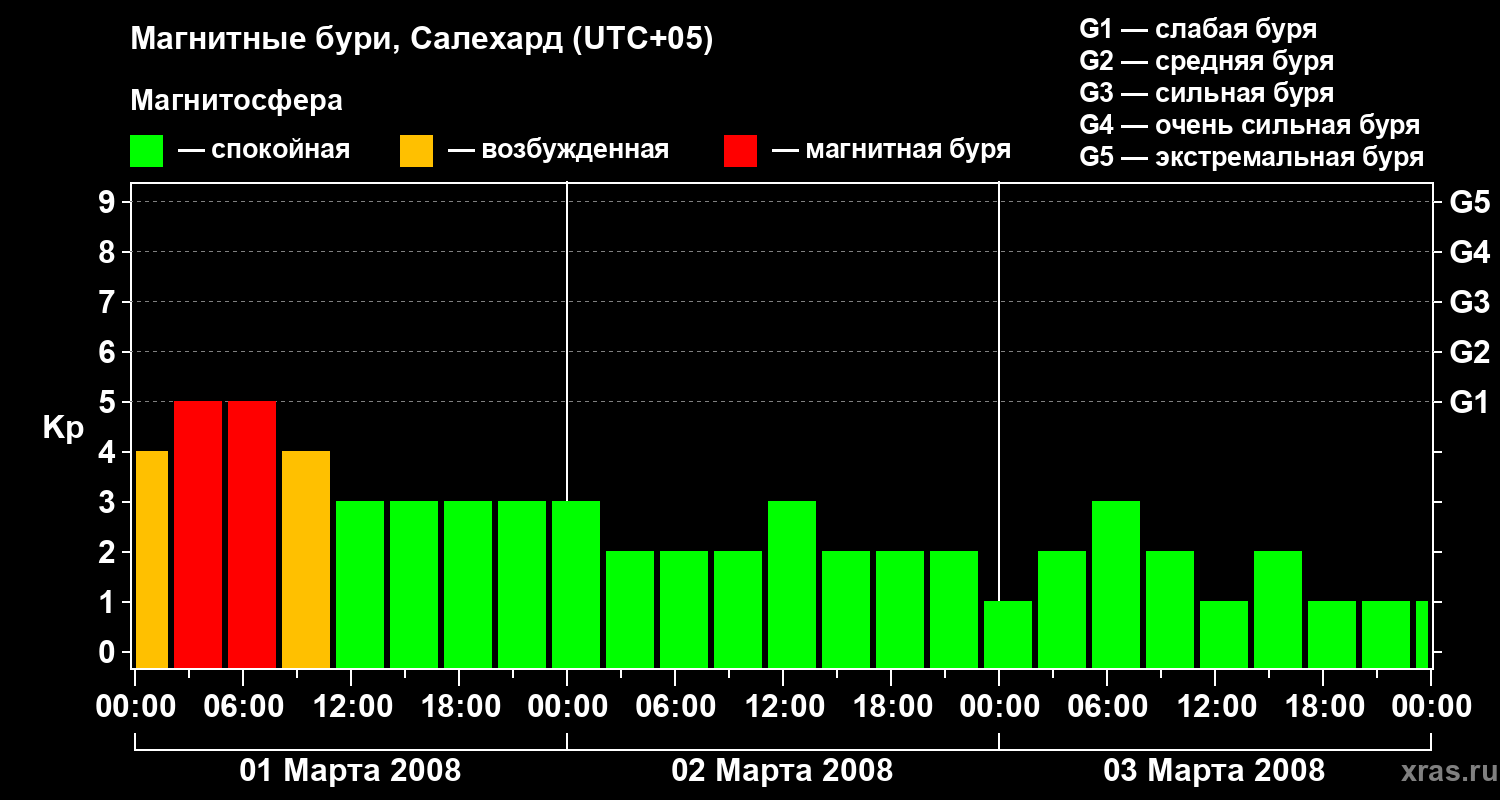Select the orange 'возбужденная' legend swatch
This screenshot has height=800, width=1500.
(x=416, y=151)
